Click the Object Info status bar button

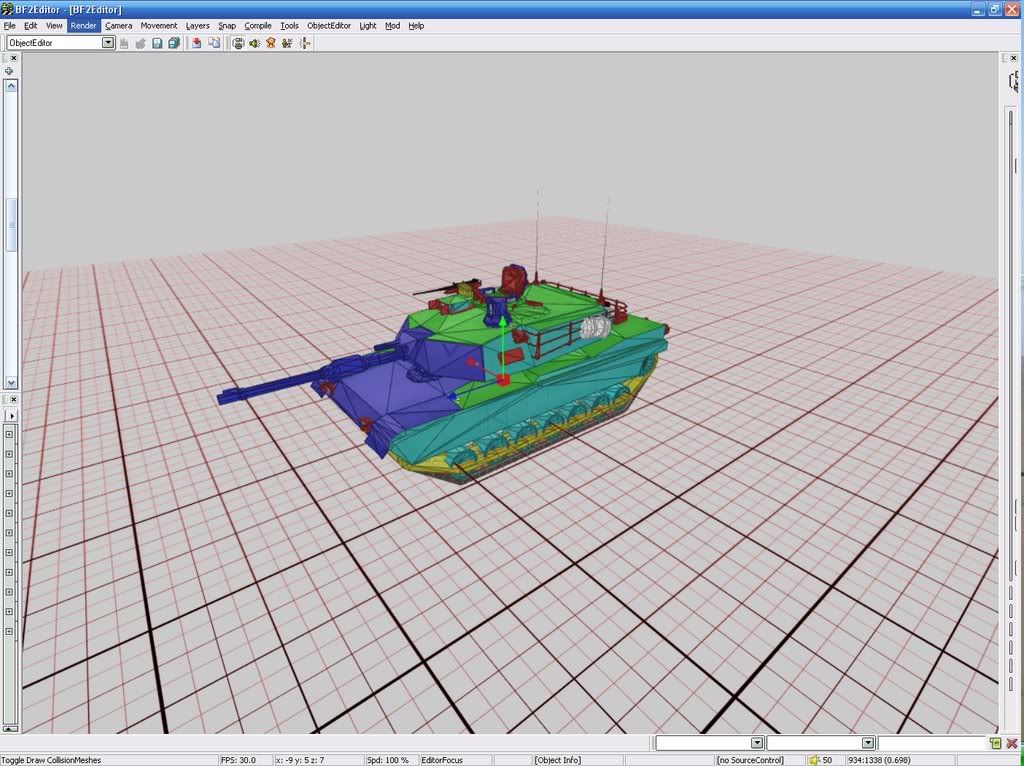[x=558, y=760]
